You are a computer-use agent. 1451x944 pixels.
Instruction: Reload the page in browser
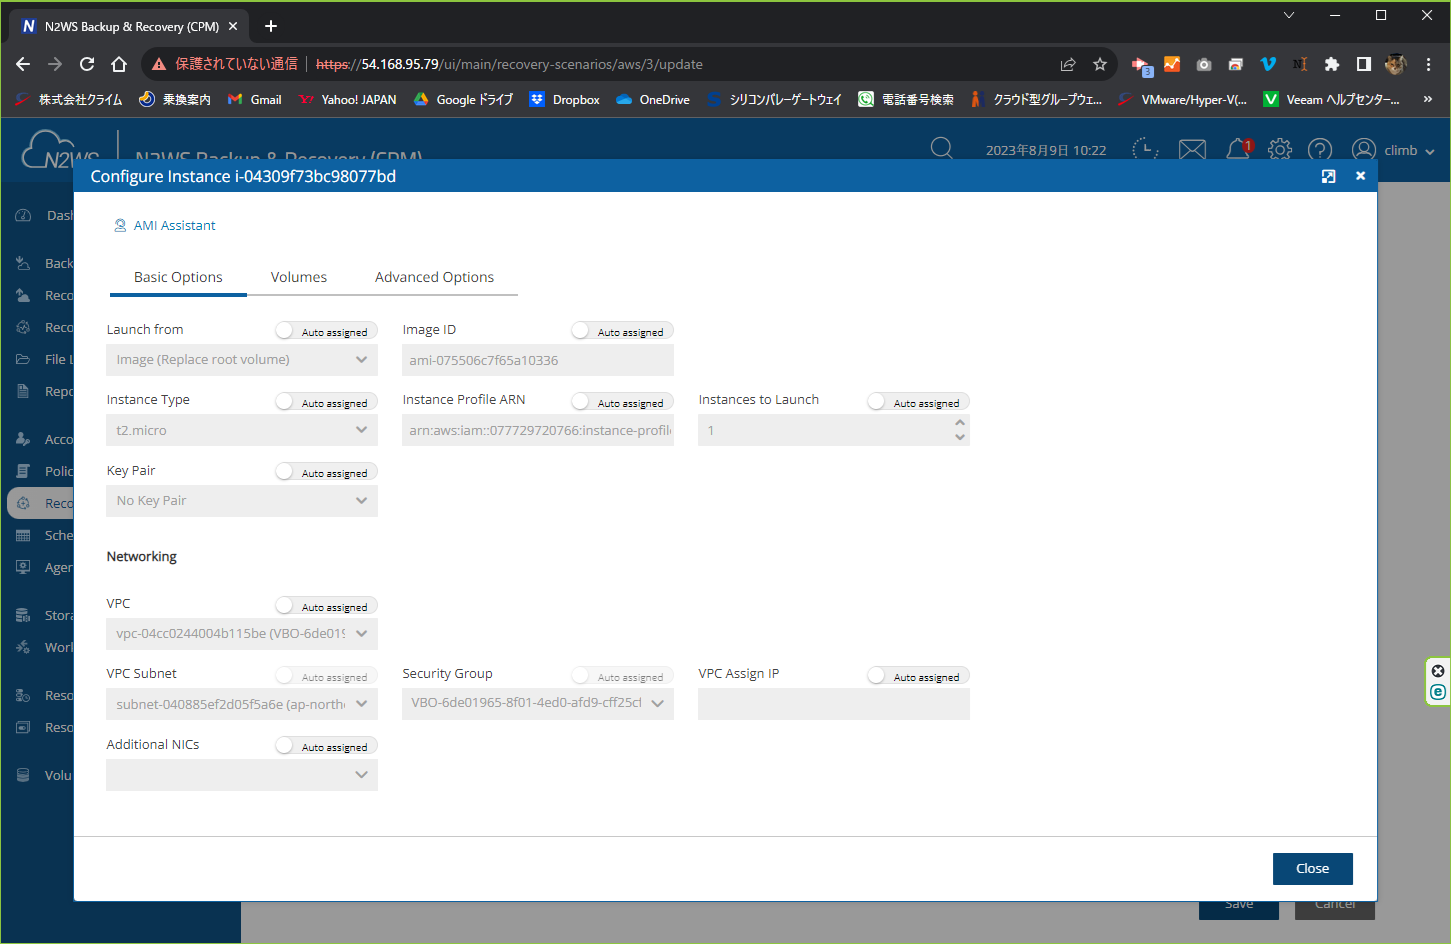87,64
